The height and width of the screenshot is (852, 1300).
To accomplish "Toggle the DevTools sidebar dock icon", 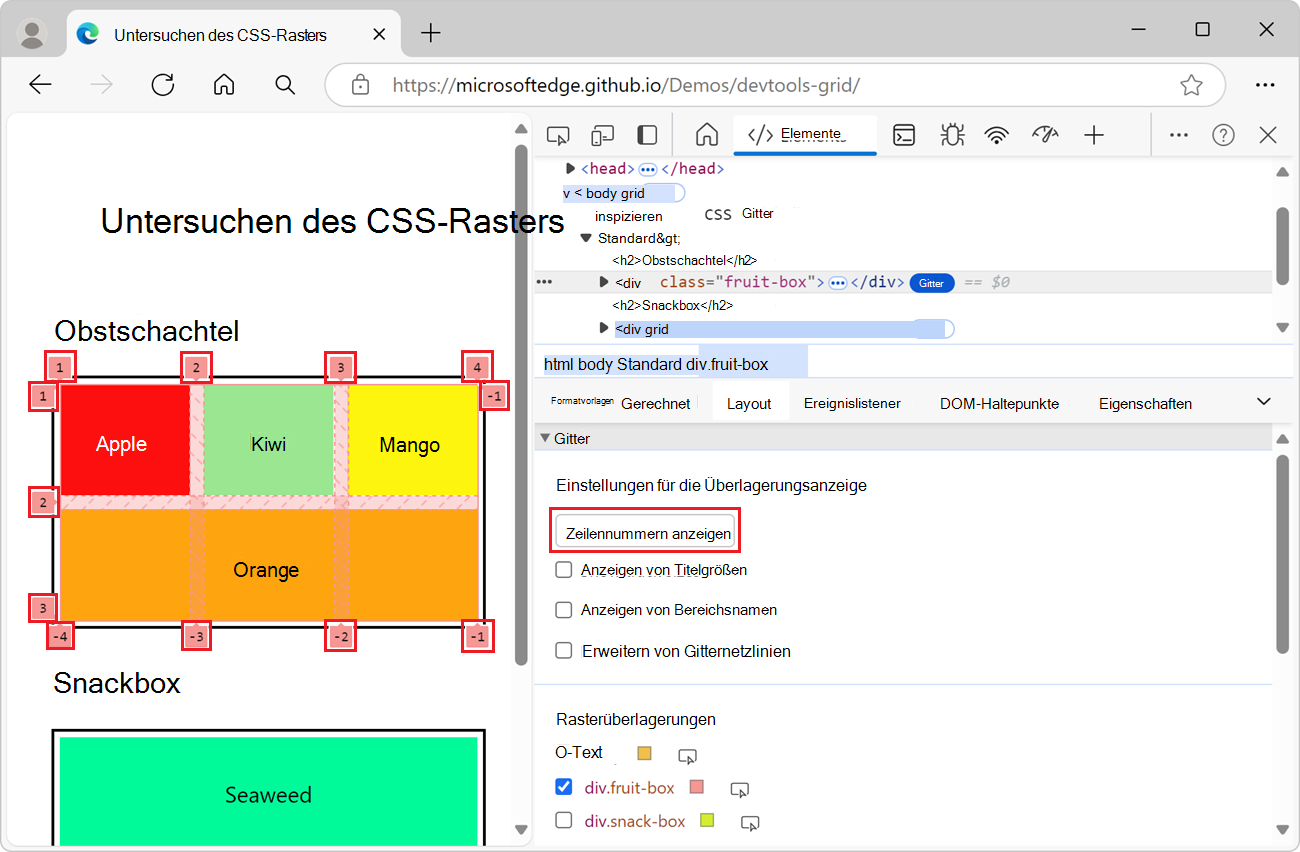I will click(648, 135).
